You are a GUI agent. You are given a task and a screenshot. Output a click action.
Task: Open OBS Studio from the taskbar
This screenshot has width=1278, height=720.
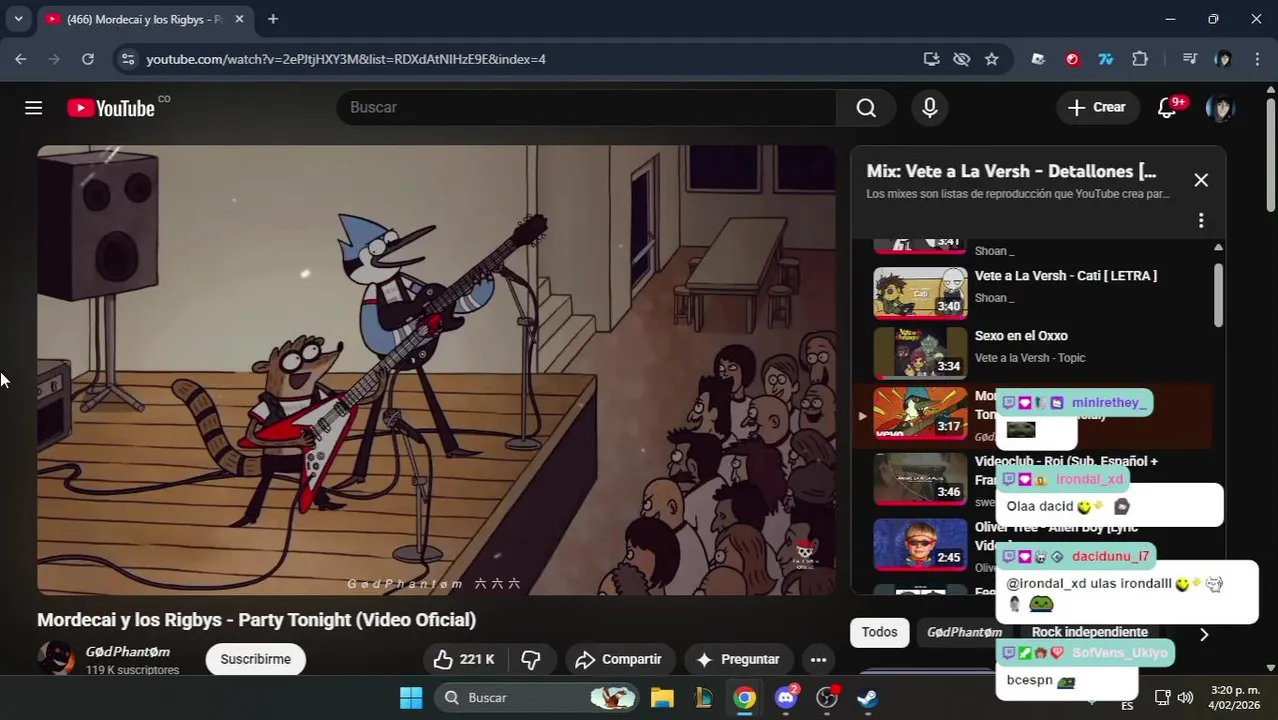(827, 698)
